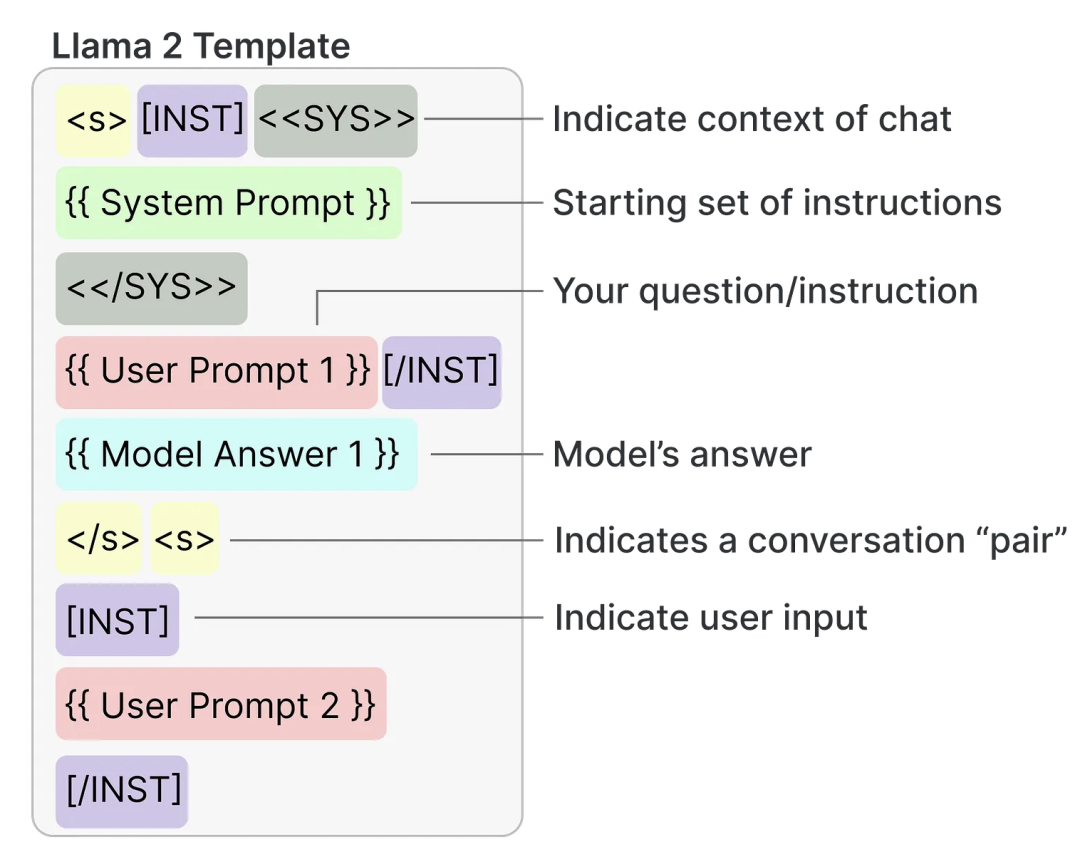Click the final [/INST] block at bottom
The width and height of the screenshot is (1080, 852).
122,790
